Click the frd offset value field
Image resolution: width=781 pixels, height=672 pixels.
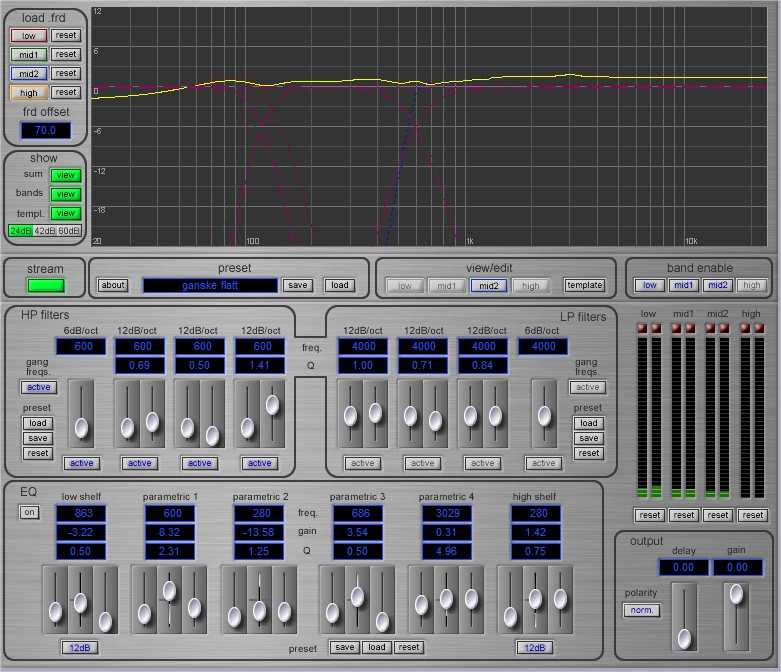45,130
